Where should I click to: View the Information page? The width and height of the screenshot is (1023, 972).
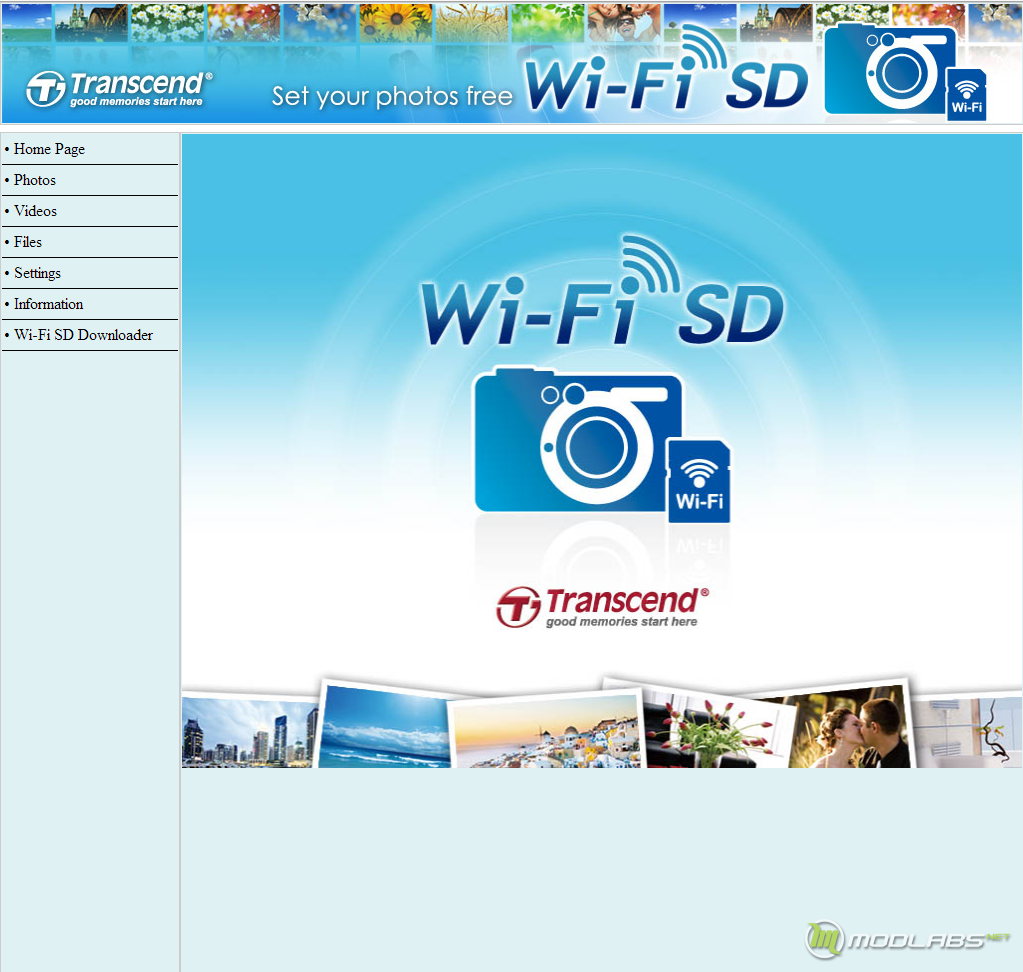pyautogui.click(x=48, y=304)
